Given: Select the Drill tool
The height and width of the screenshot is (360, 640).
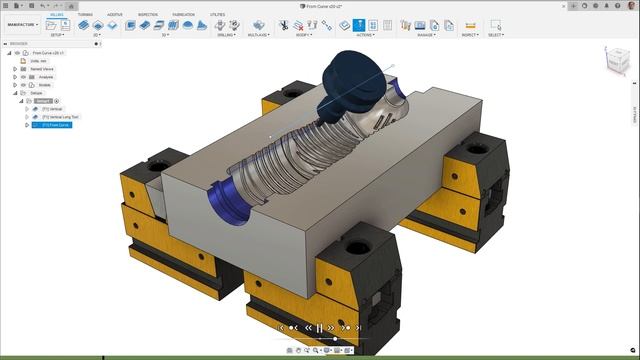Looking at the screenshot, I should click(x=220, y=25).
